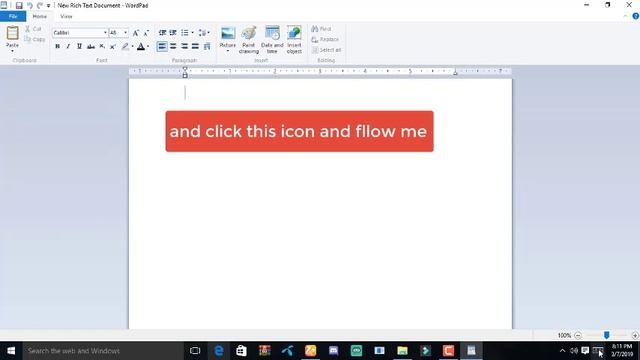640x360 pixels.
Task: Click the zoom in plus button
Action: 635,336
